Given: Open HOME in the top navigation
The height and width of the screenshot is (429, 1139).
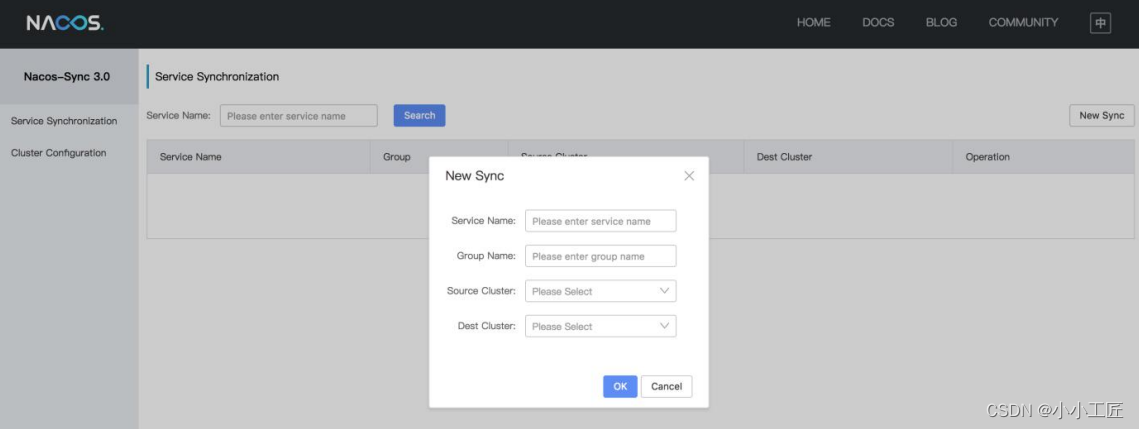Looking at the screenshot, I should (813, 23).
